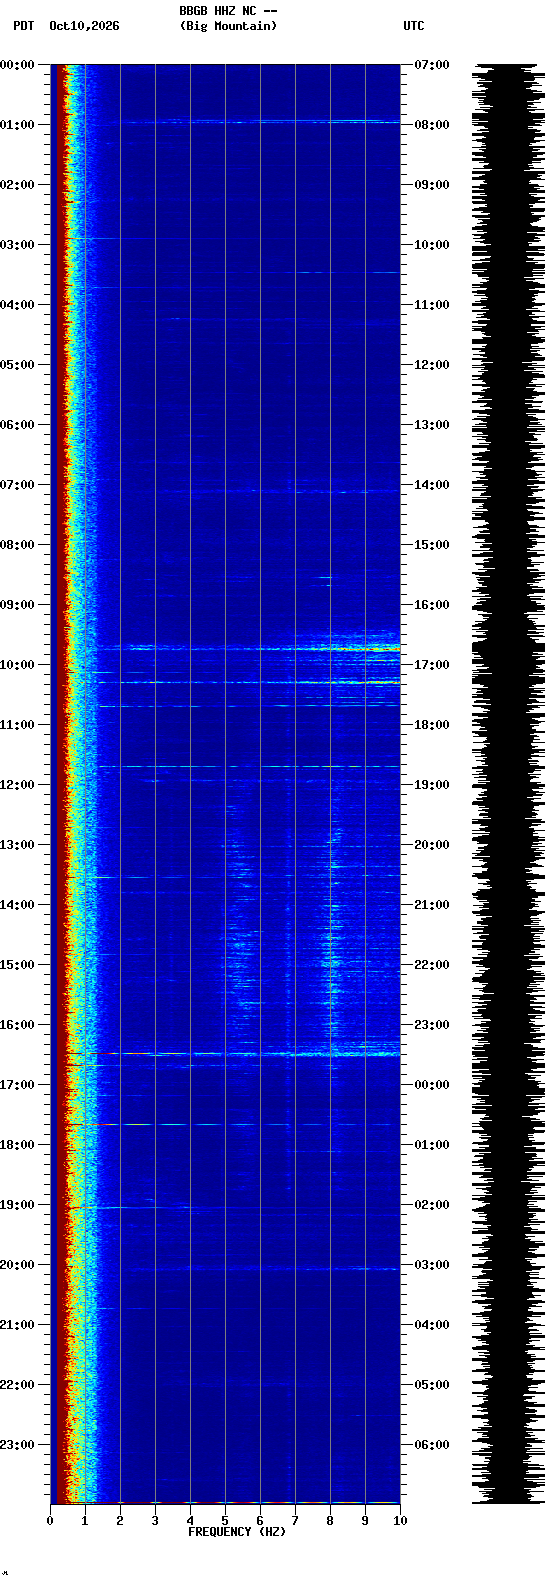Click the PDT '03:00' time label
The height and width of the screenshot is (1584, 552).
click(18, 245)
